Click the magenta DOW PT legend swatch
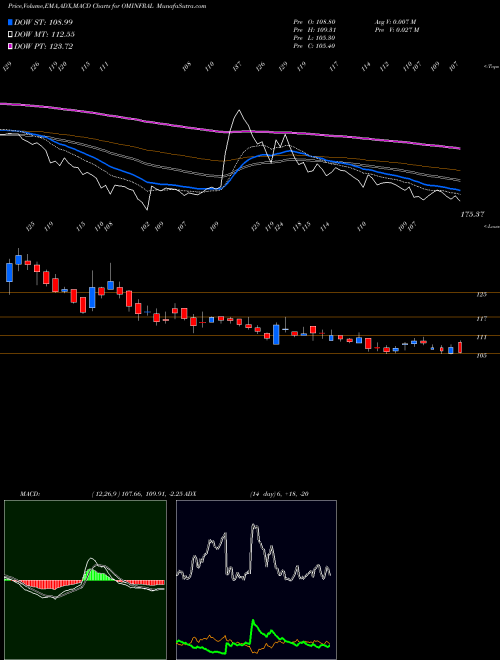 (x=10, y=46)
